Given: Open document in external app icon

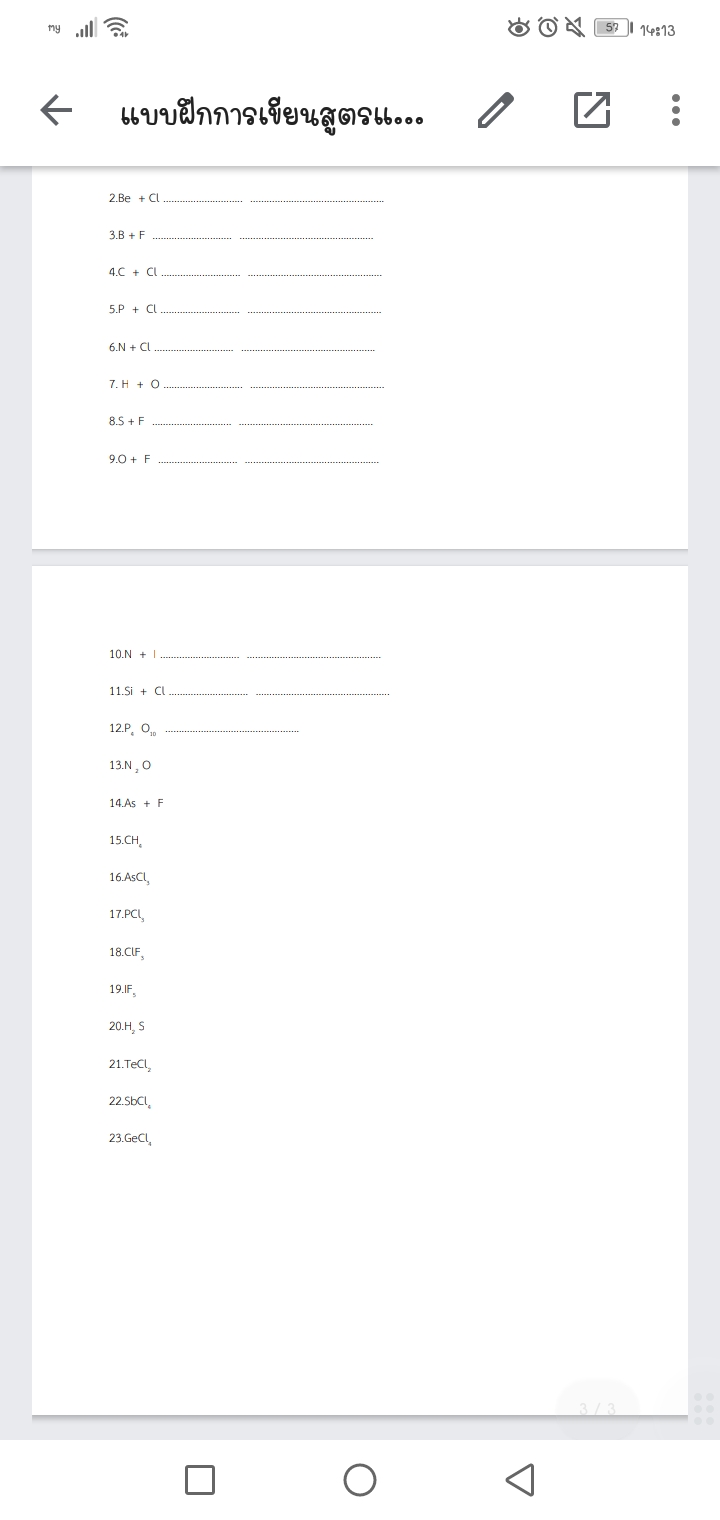Looking at the screenshot, I should pos(592,110).
